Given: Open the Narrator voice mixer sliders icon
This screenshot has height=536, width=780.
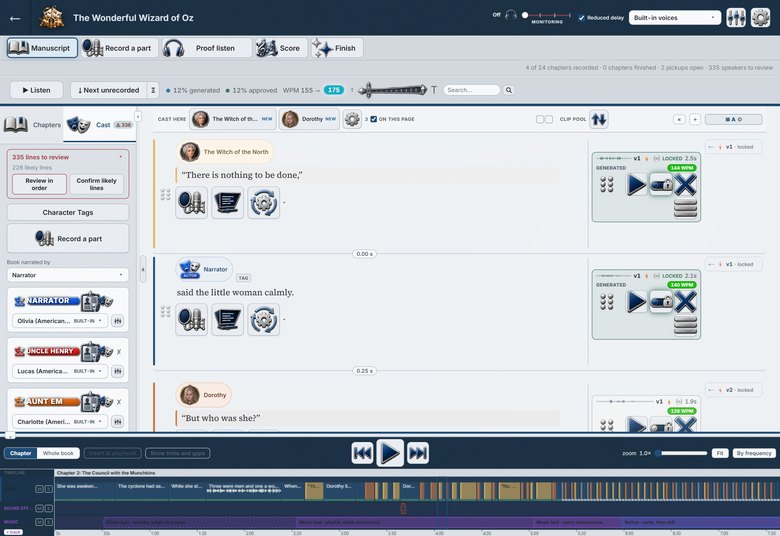Looking at the screenshot, I should tap(117, 321).
